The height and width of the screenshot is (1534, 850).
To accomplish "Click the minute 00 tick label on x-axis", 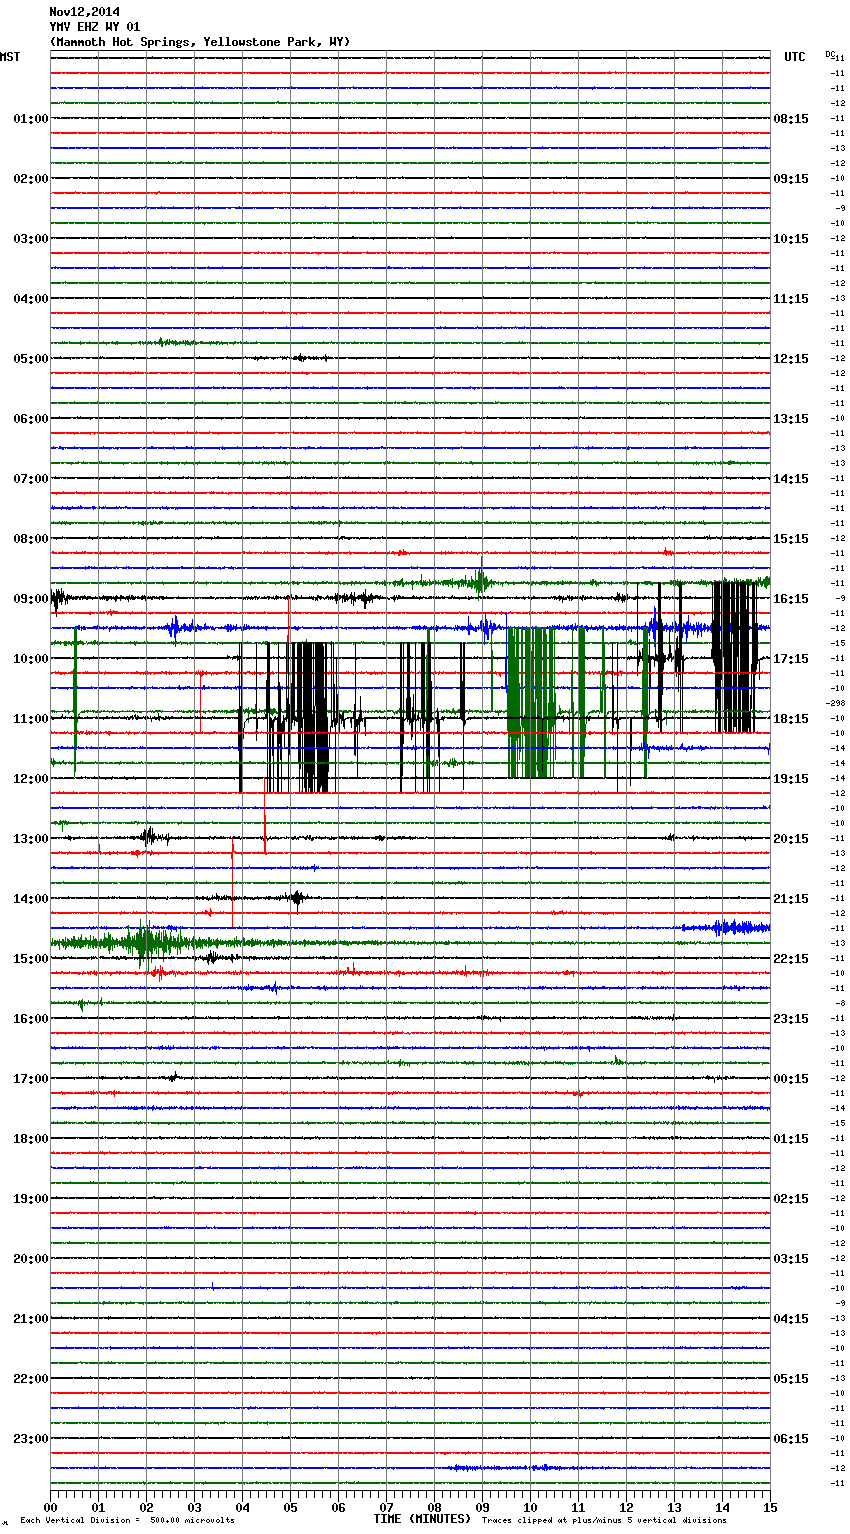I will (x=50, y=1507).
